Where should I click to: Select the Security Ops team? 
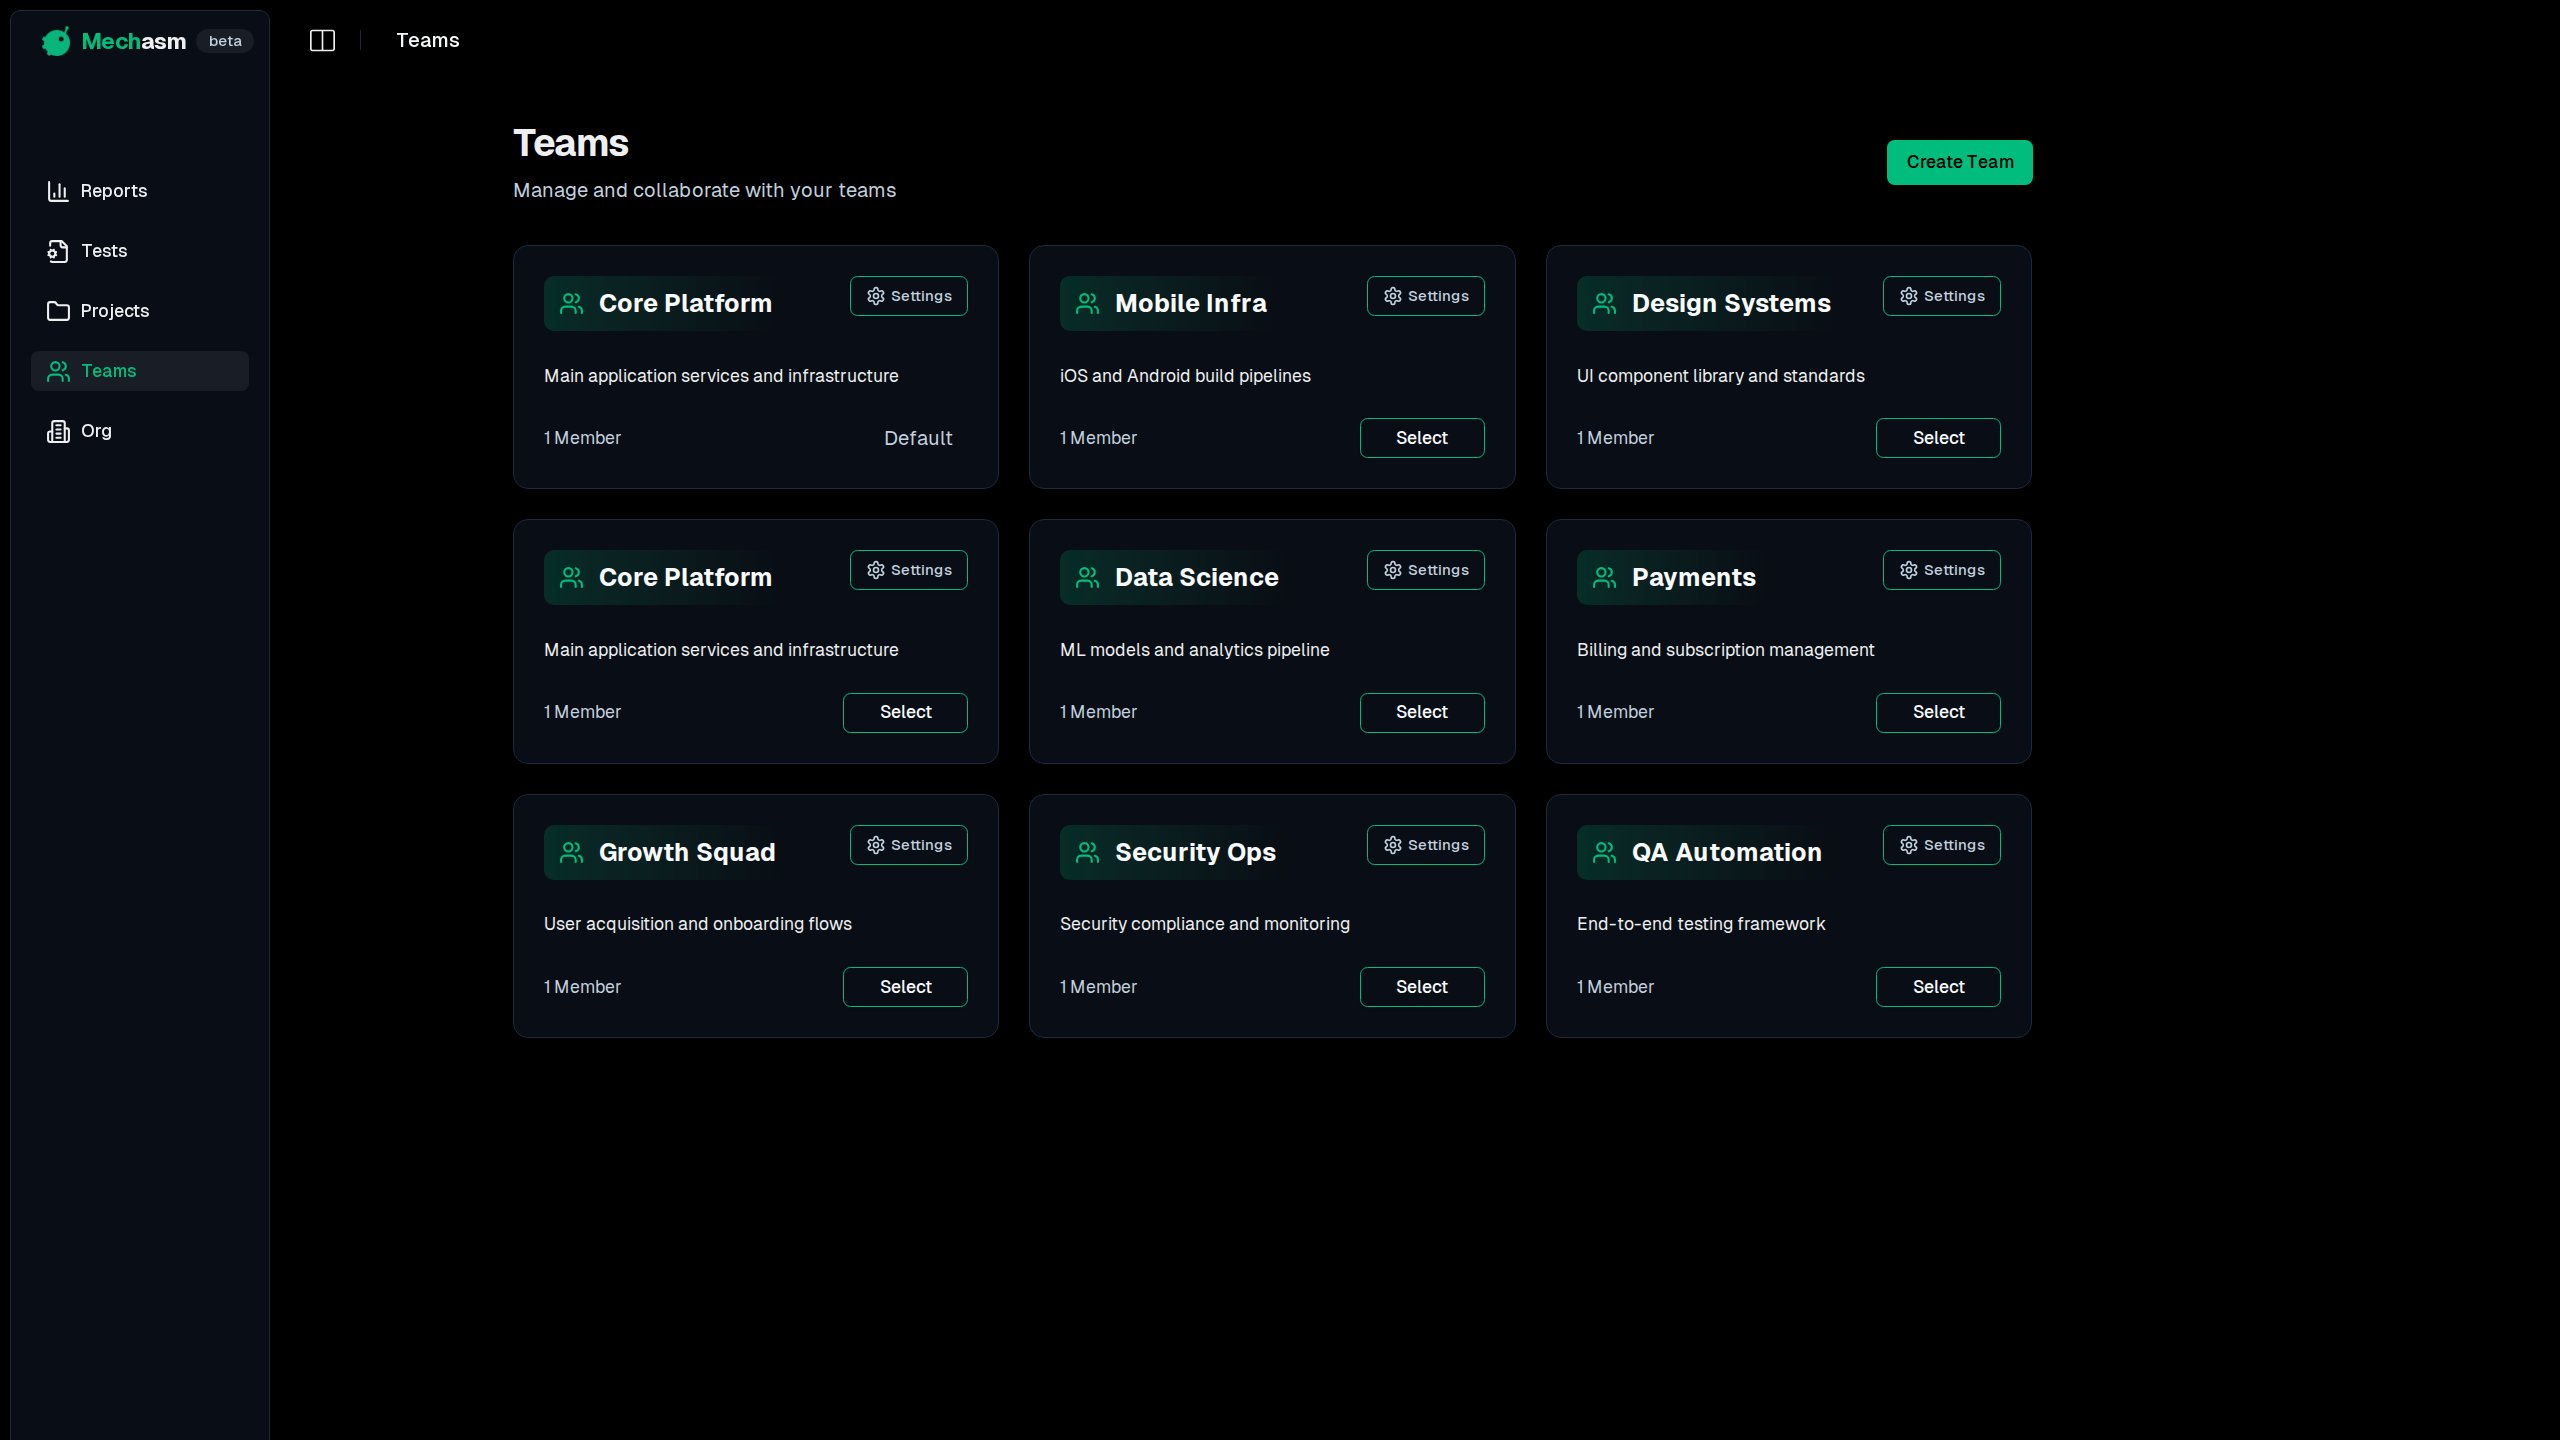click(1421, 986)
